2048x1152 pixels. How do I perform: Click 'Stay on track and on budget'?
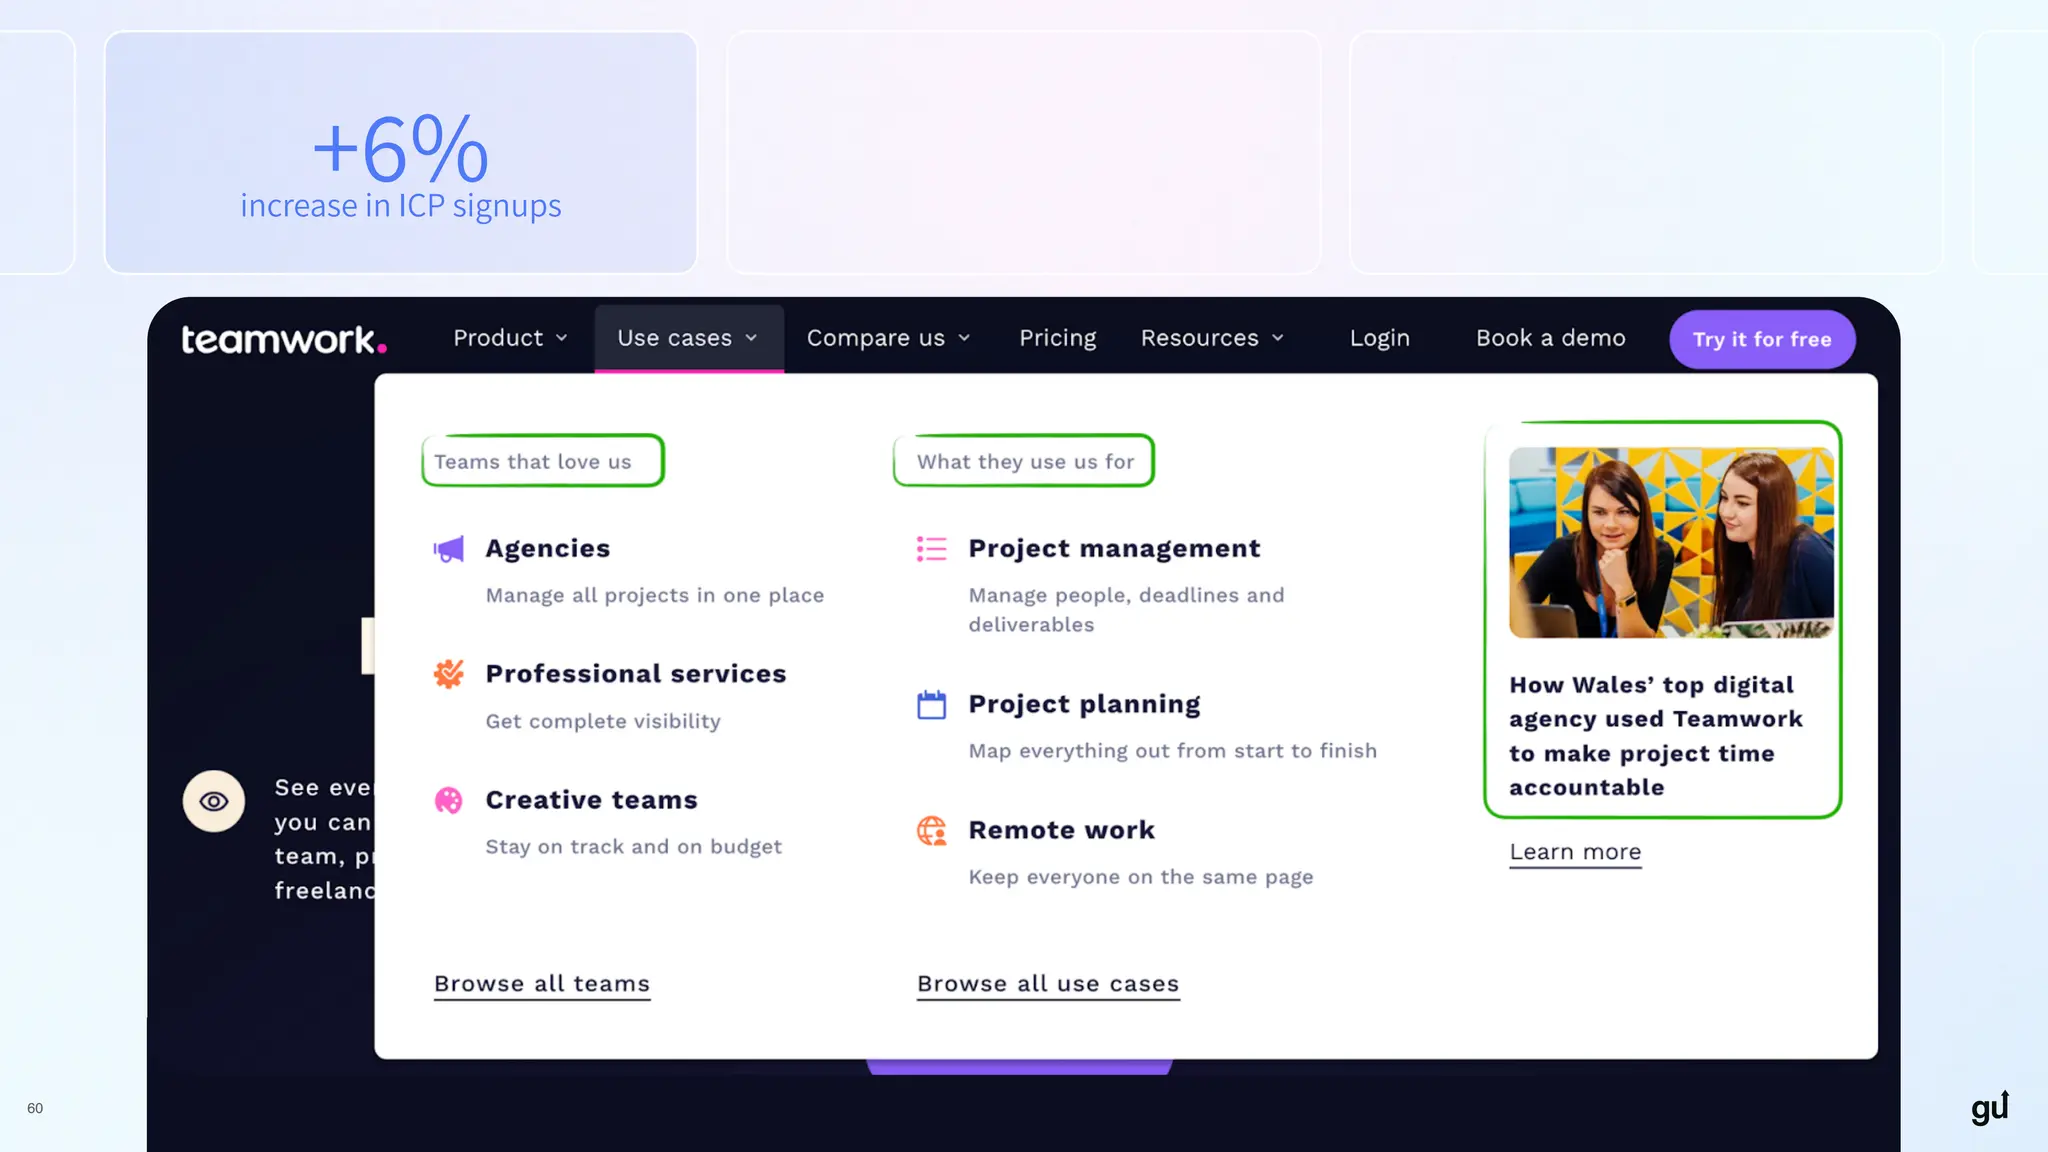(634, 846)
